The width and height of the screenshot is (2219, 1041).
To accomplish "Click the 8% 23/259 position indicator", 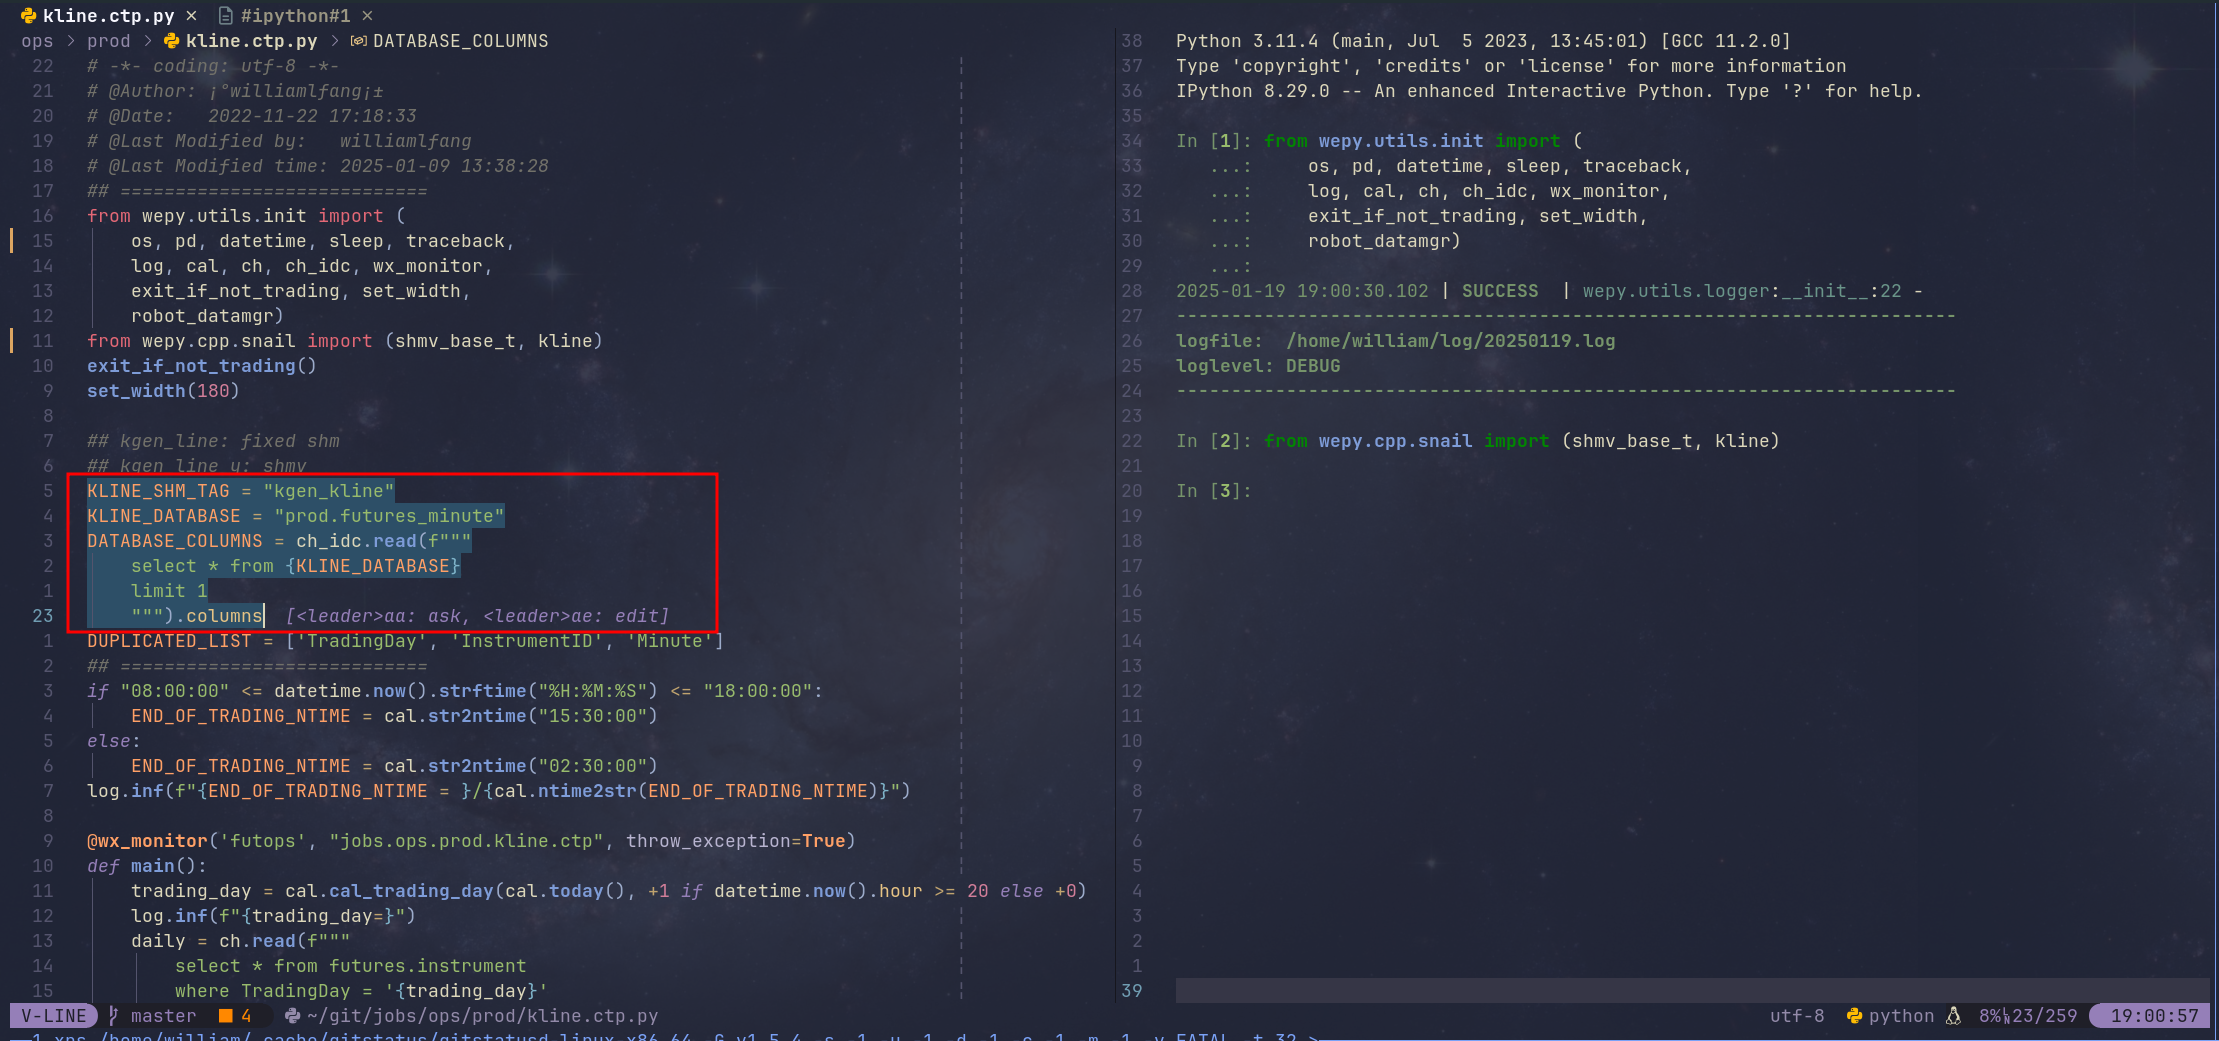I will [2027, 1015].
